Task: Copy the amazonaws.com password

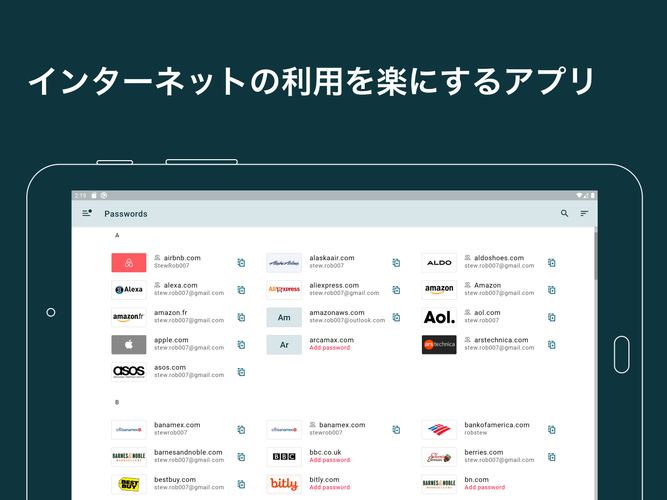Action: pos(396,317)
